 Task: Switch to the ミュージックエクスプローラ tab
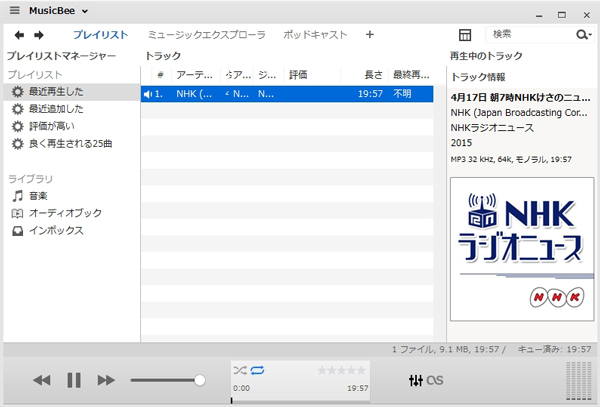pos(207,35)
